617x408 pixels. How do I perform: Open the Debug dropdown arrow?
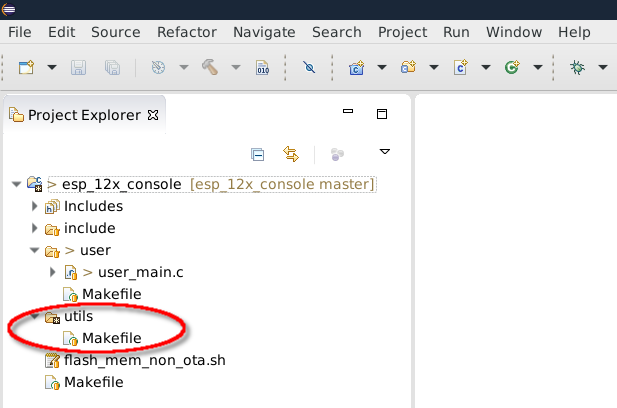coord(603,67)
